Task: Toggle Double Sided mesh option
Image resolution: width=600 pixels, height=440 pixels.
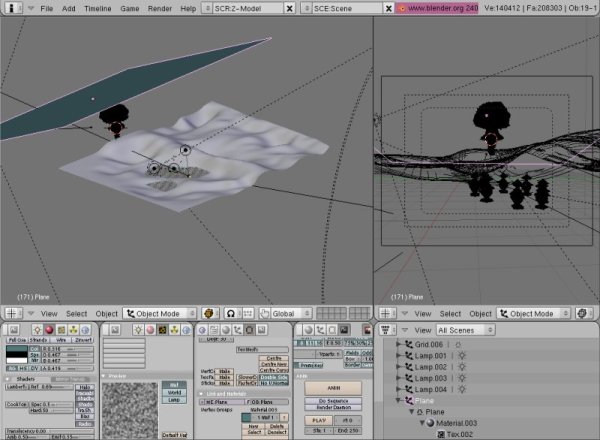Action: (274, 377)
